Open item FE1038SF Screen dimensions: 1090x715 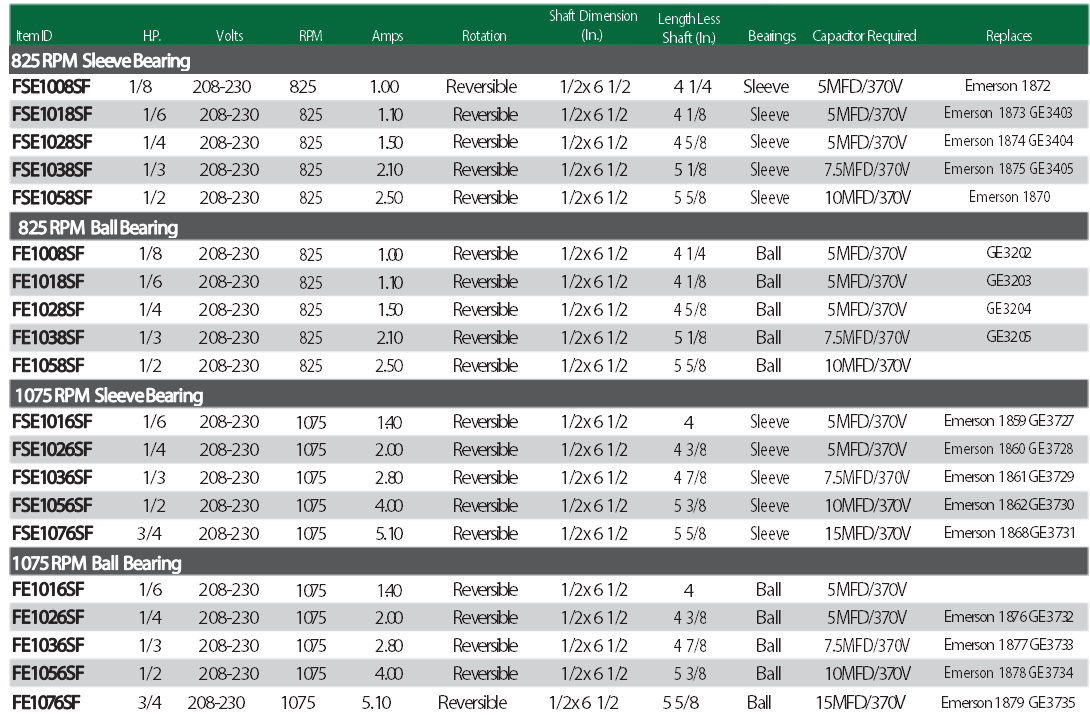[48, 337]
